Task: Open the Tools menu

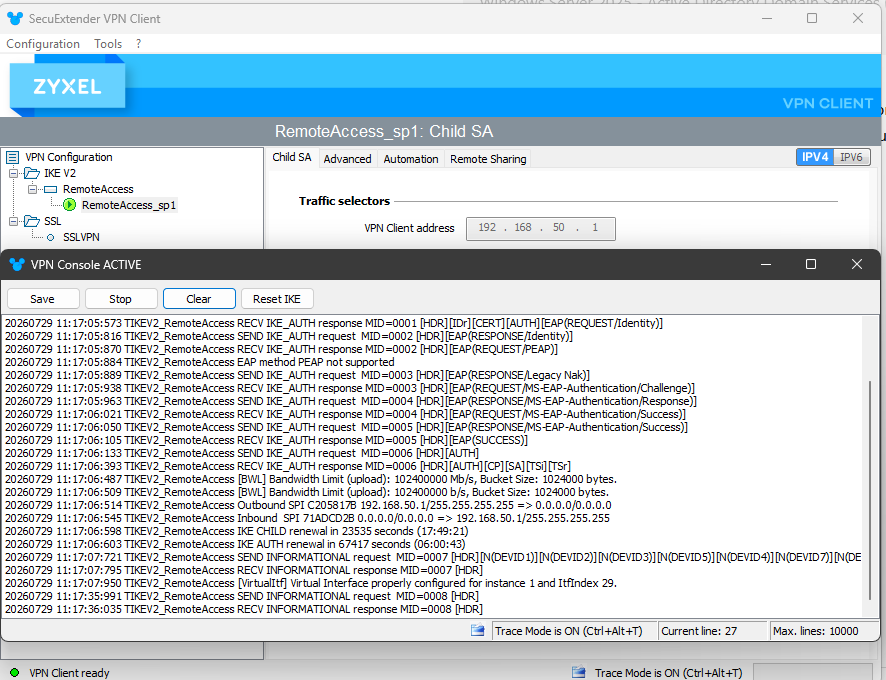Action: pos(108,44)
